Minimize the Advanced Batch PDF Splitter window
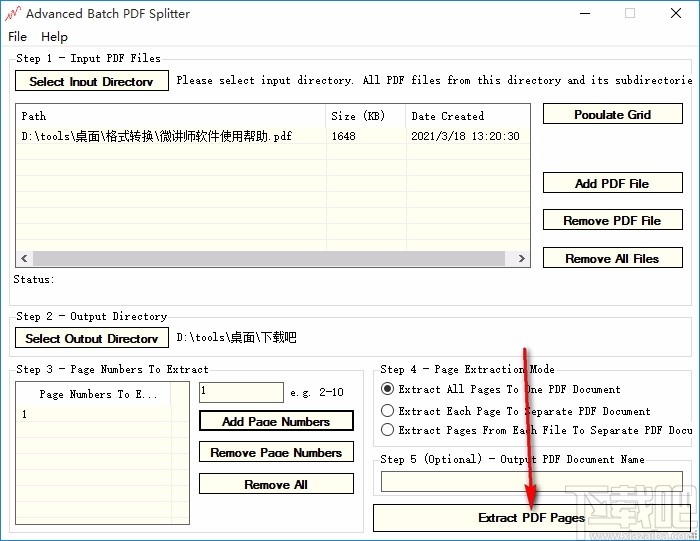Image resolution: width=700 pixels, height=541 pixels. click(x=585, y=13)
